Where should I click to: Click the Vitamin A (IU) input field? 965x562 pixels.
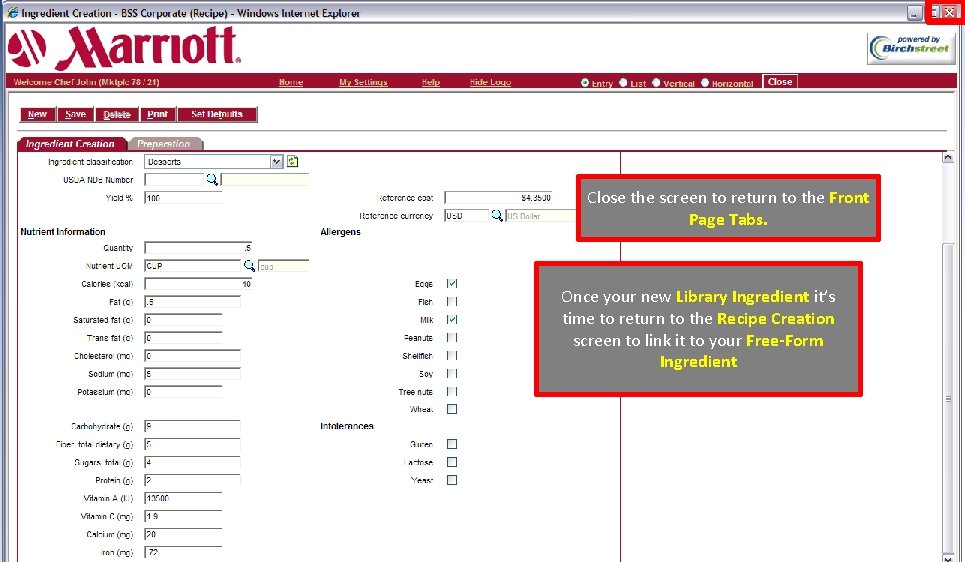tap(183, 498)
